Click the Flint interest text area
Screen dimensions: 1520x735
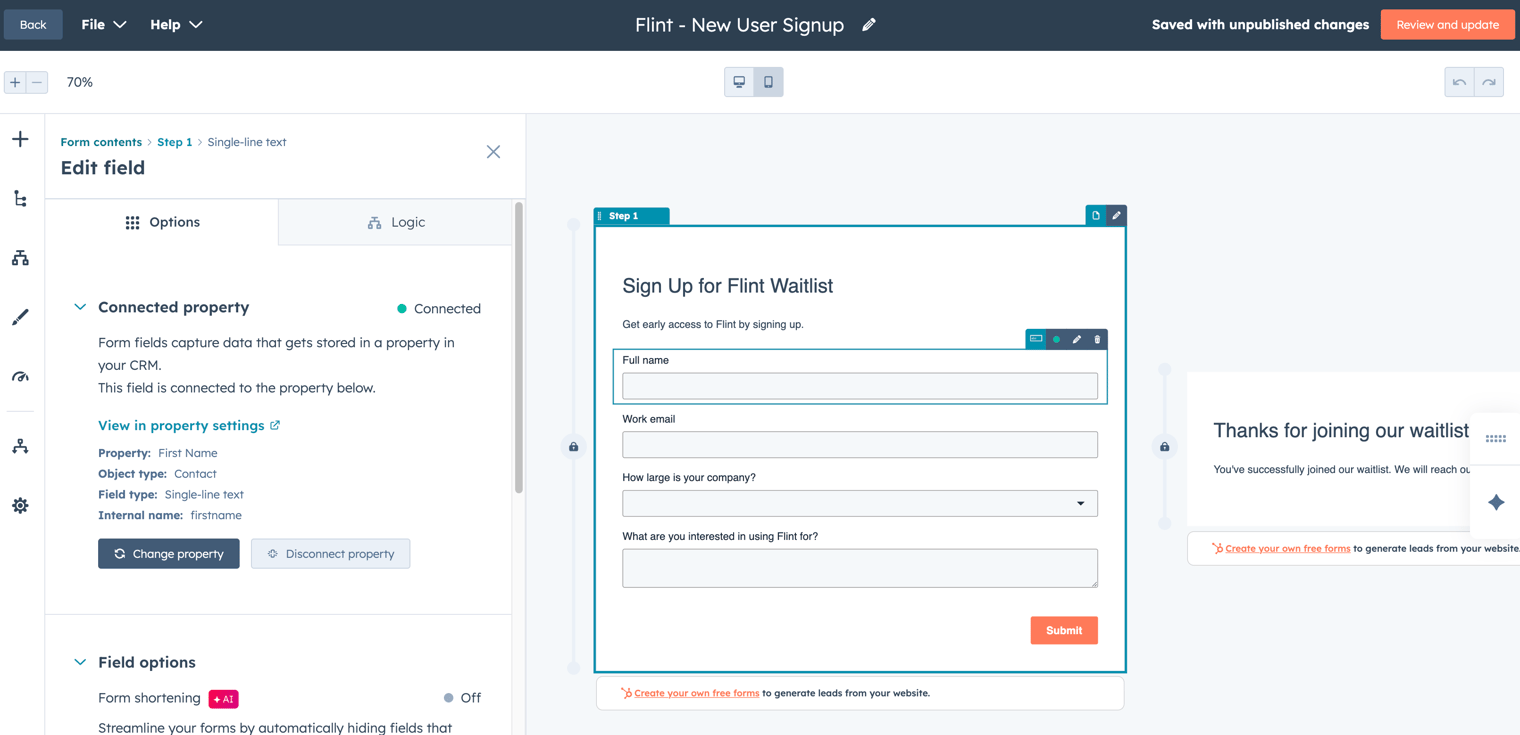click(x=860, y=568)
